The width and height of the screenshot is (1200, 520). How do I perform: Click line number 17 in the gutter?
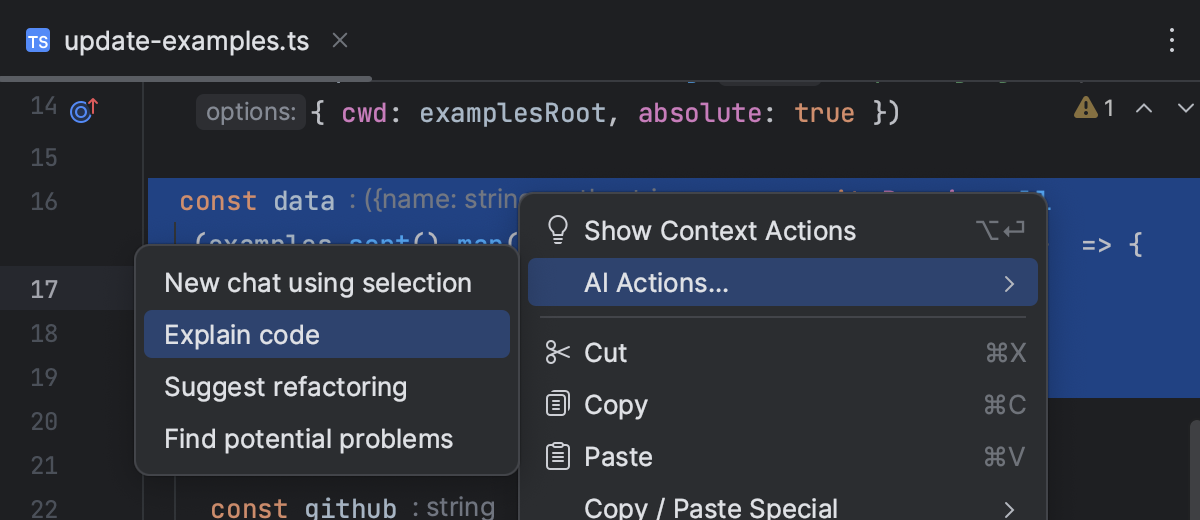pos(43,289)
